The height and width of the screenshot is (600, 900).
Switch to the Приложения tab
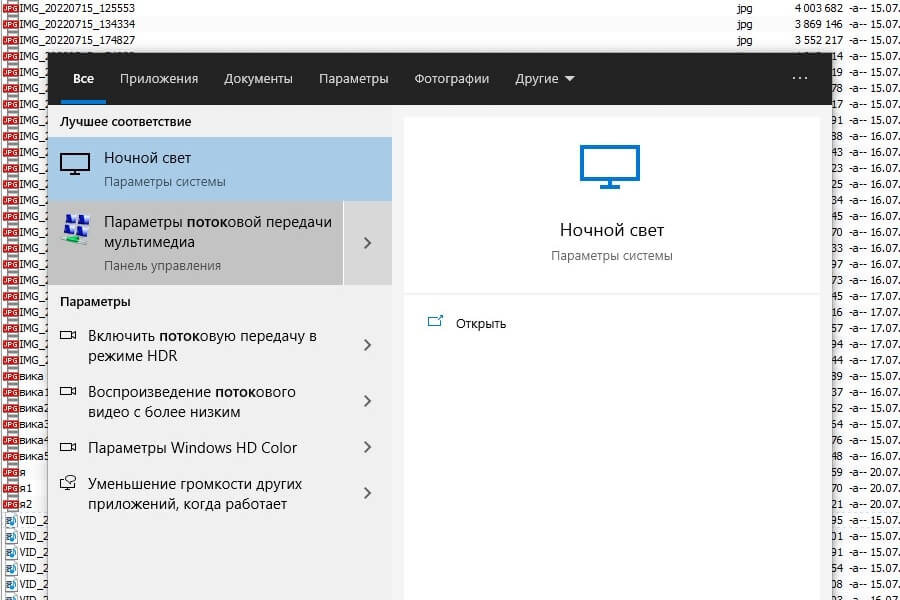tap(159, 79)
